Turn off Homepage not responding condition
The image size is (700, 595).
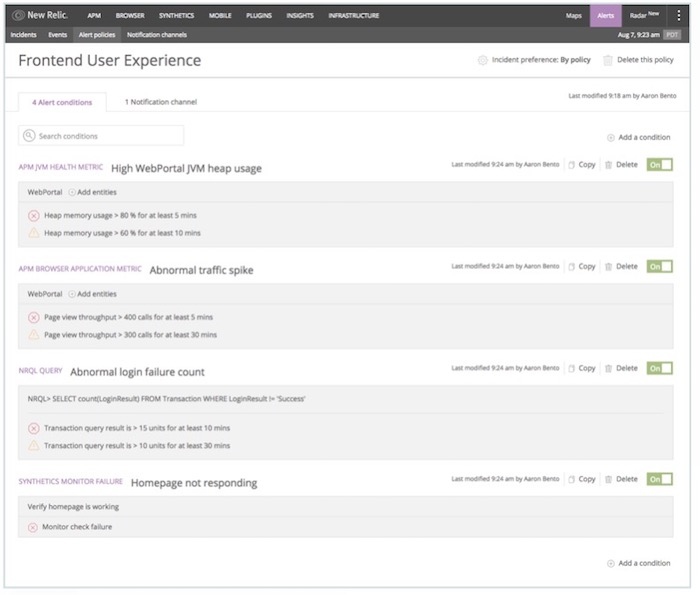(659, 479)
